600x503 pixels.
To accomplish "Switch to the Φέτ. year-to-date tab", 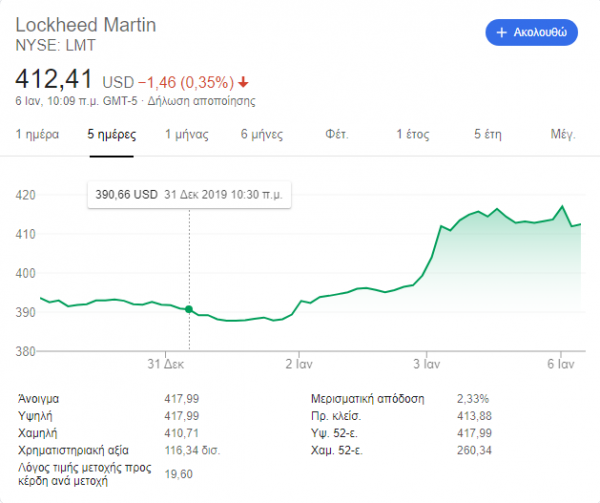I will (x=337, y=134).
